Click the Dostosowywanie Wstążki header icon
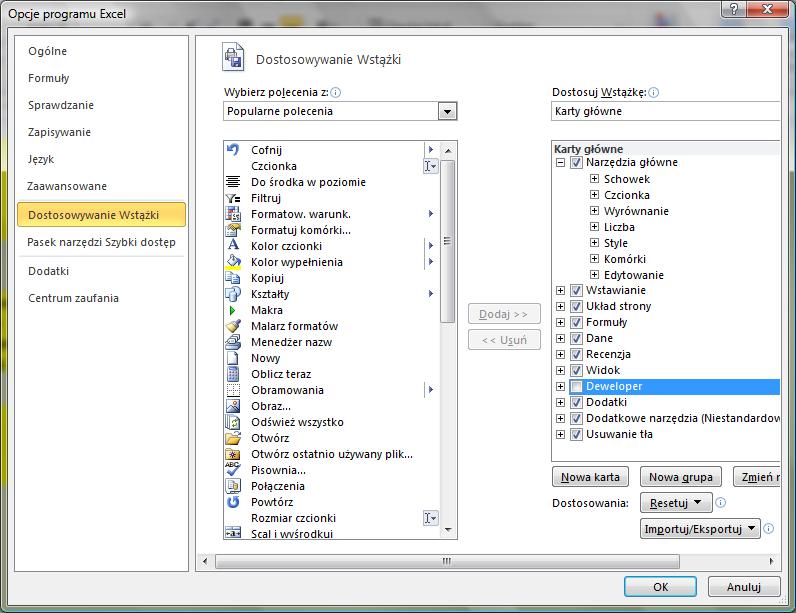 pos(233,57)
